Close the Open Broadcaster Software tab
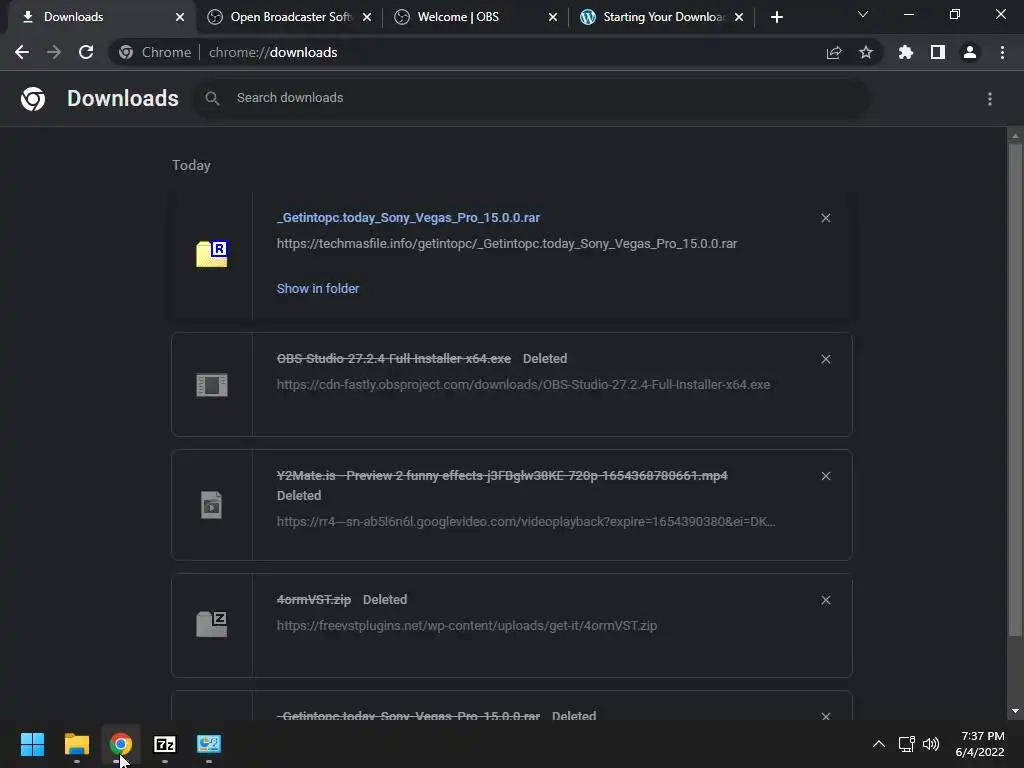Viewport: 1024px width, 768px height. tap(366, 17)
